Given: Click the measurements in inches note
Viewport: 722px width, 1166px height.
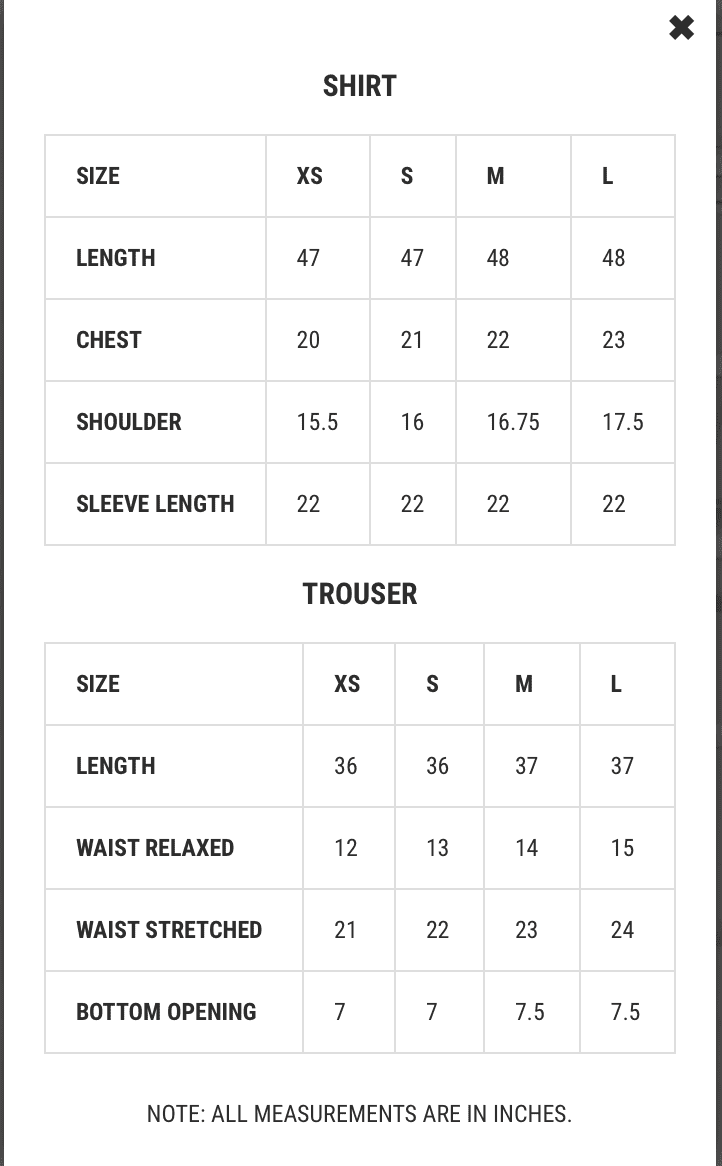Looking at the screenshot, I should click(x=359, y=1113).
